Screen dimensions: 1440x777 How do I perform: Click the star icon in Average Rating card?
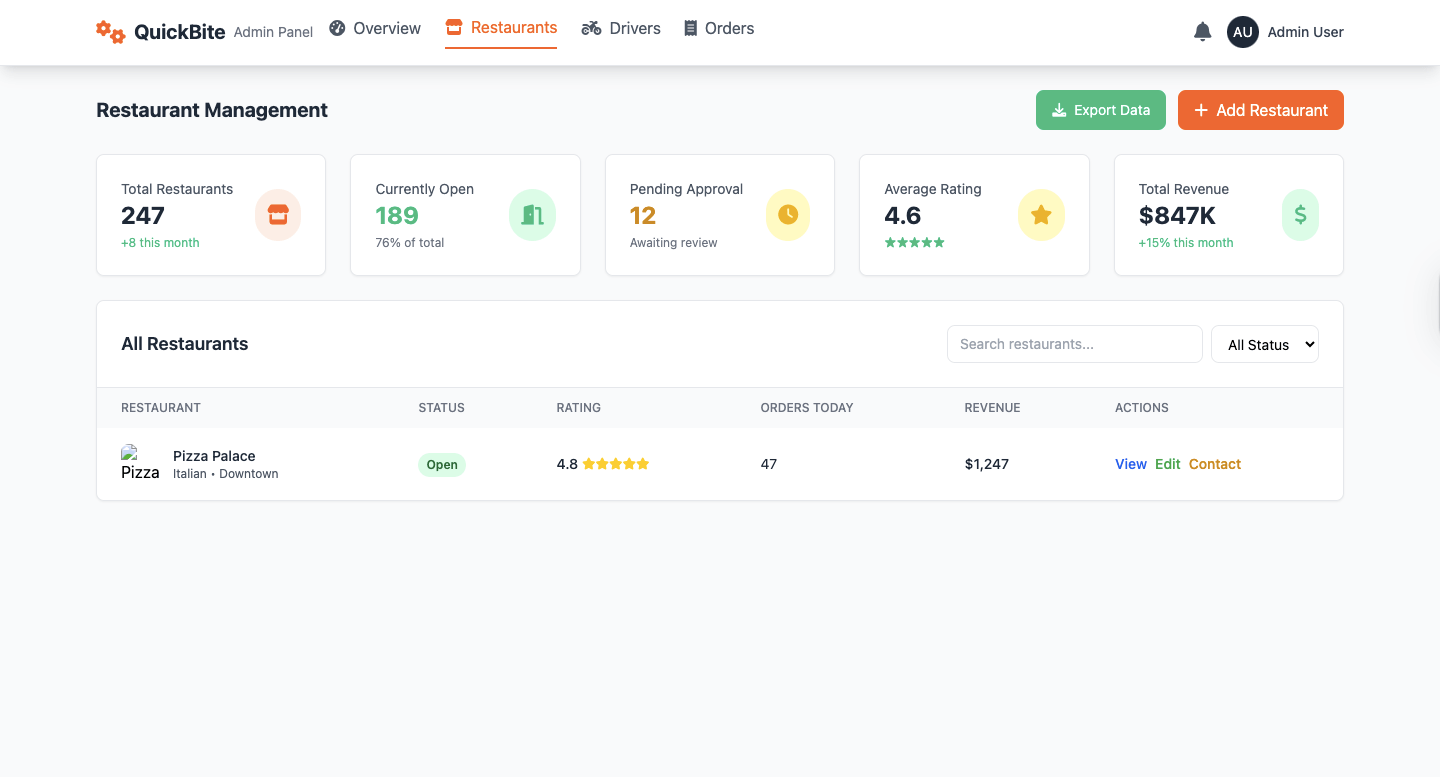click(1041, 215)
